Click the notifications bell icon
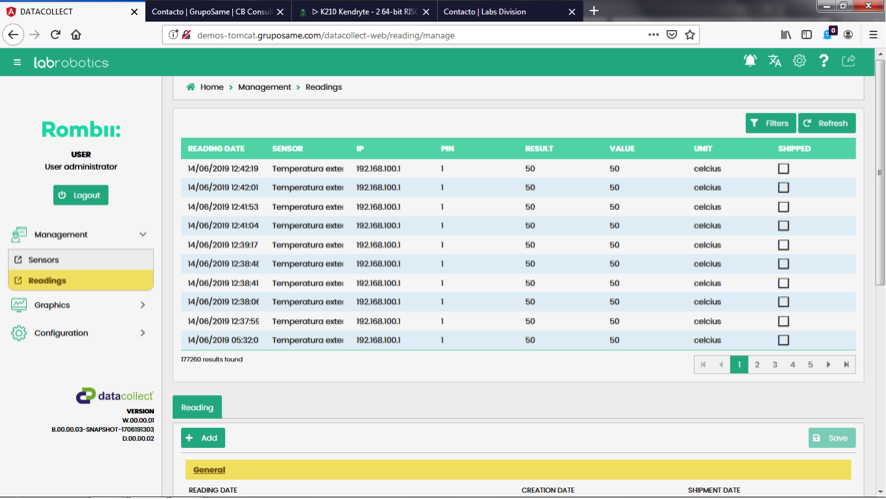Screen dimensions: 886x499 (x=750, y=61)
